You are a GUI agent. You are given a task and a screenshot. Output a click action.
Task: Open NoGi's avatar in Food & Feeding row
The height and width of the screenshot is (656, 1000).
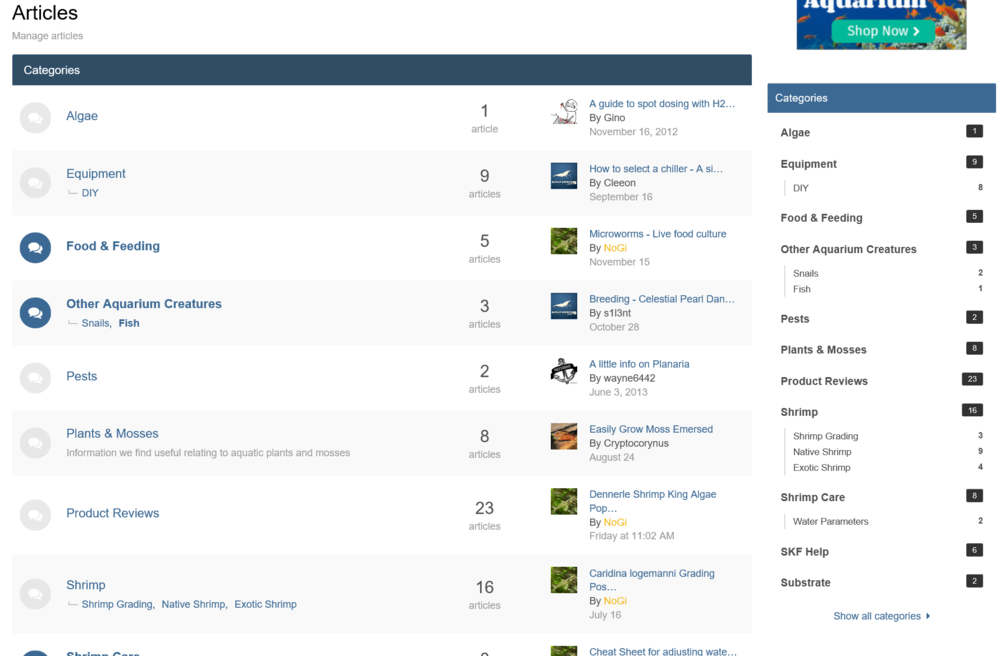point(564,241)
